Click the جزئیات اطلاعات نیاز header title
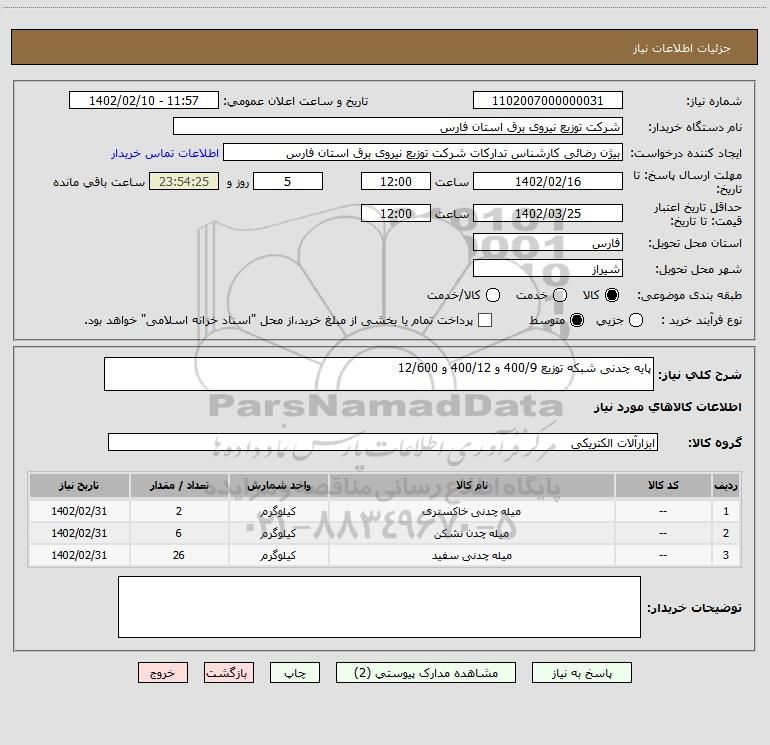 [682, 48]
